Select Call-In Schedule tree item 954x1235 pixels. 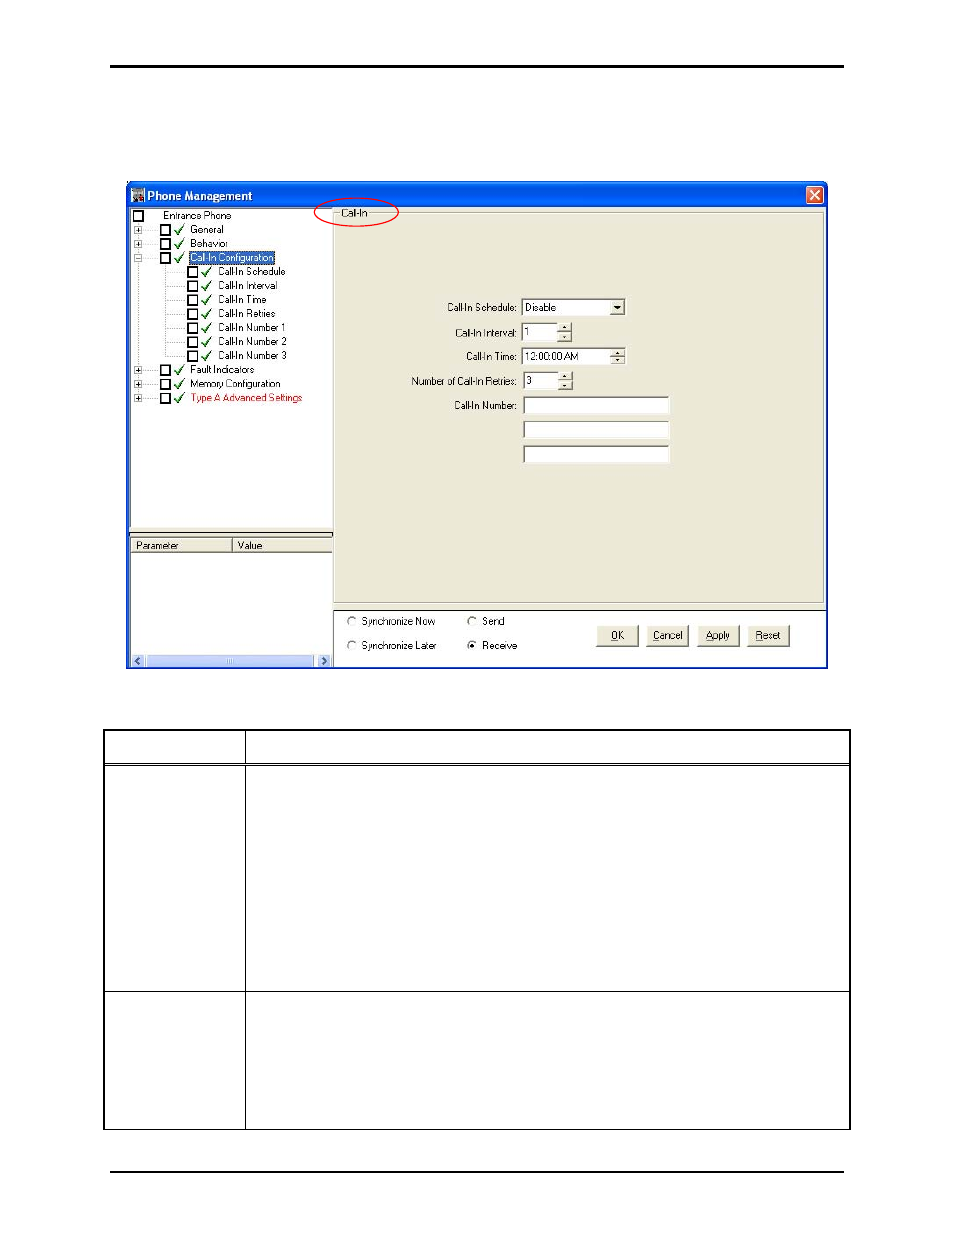pos(252,272)
